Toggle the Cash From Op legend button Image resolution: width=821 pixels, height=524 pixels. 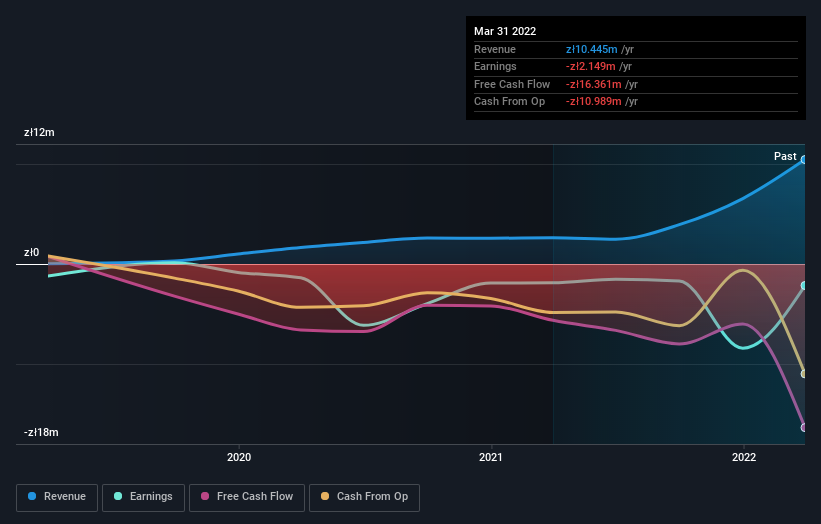click(x=364, y=497)
